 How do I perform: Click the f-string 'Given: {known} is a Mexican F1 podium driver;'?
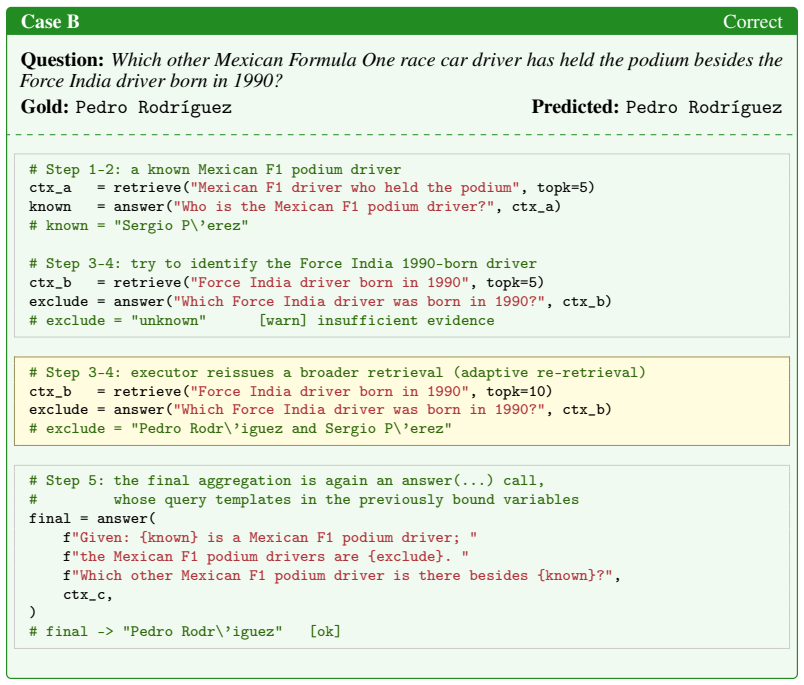(x=270, y=538)
